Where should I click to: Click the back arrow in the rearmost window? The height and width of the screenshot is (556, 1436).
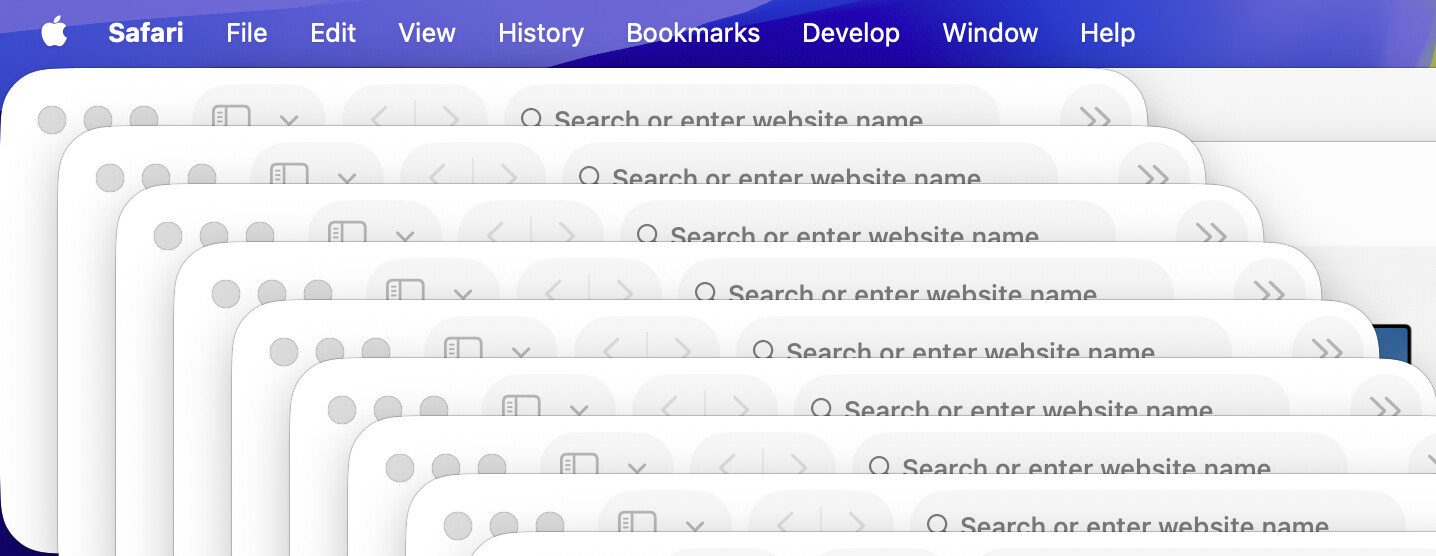click(380, 118)
